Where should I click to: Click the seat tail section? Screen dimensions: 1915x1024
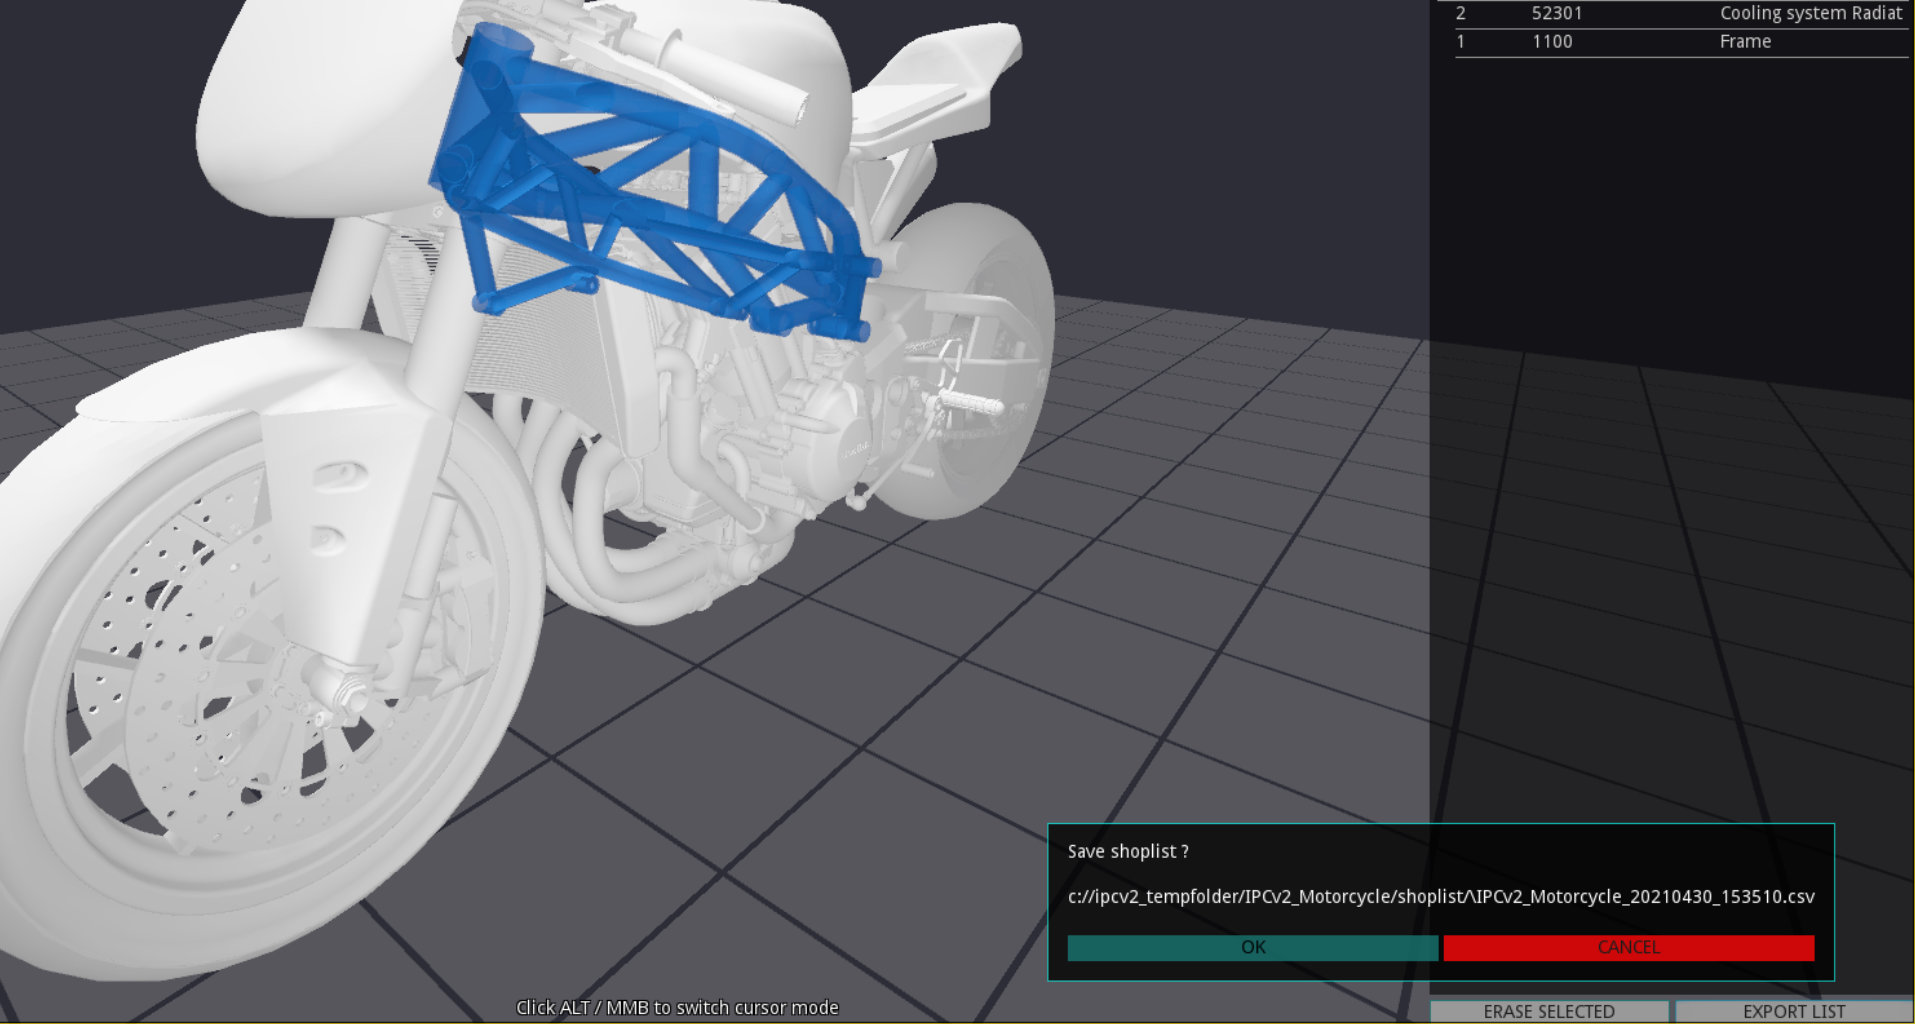(950, 70)
